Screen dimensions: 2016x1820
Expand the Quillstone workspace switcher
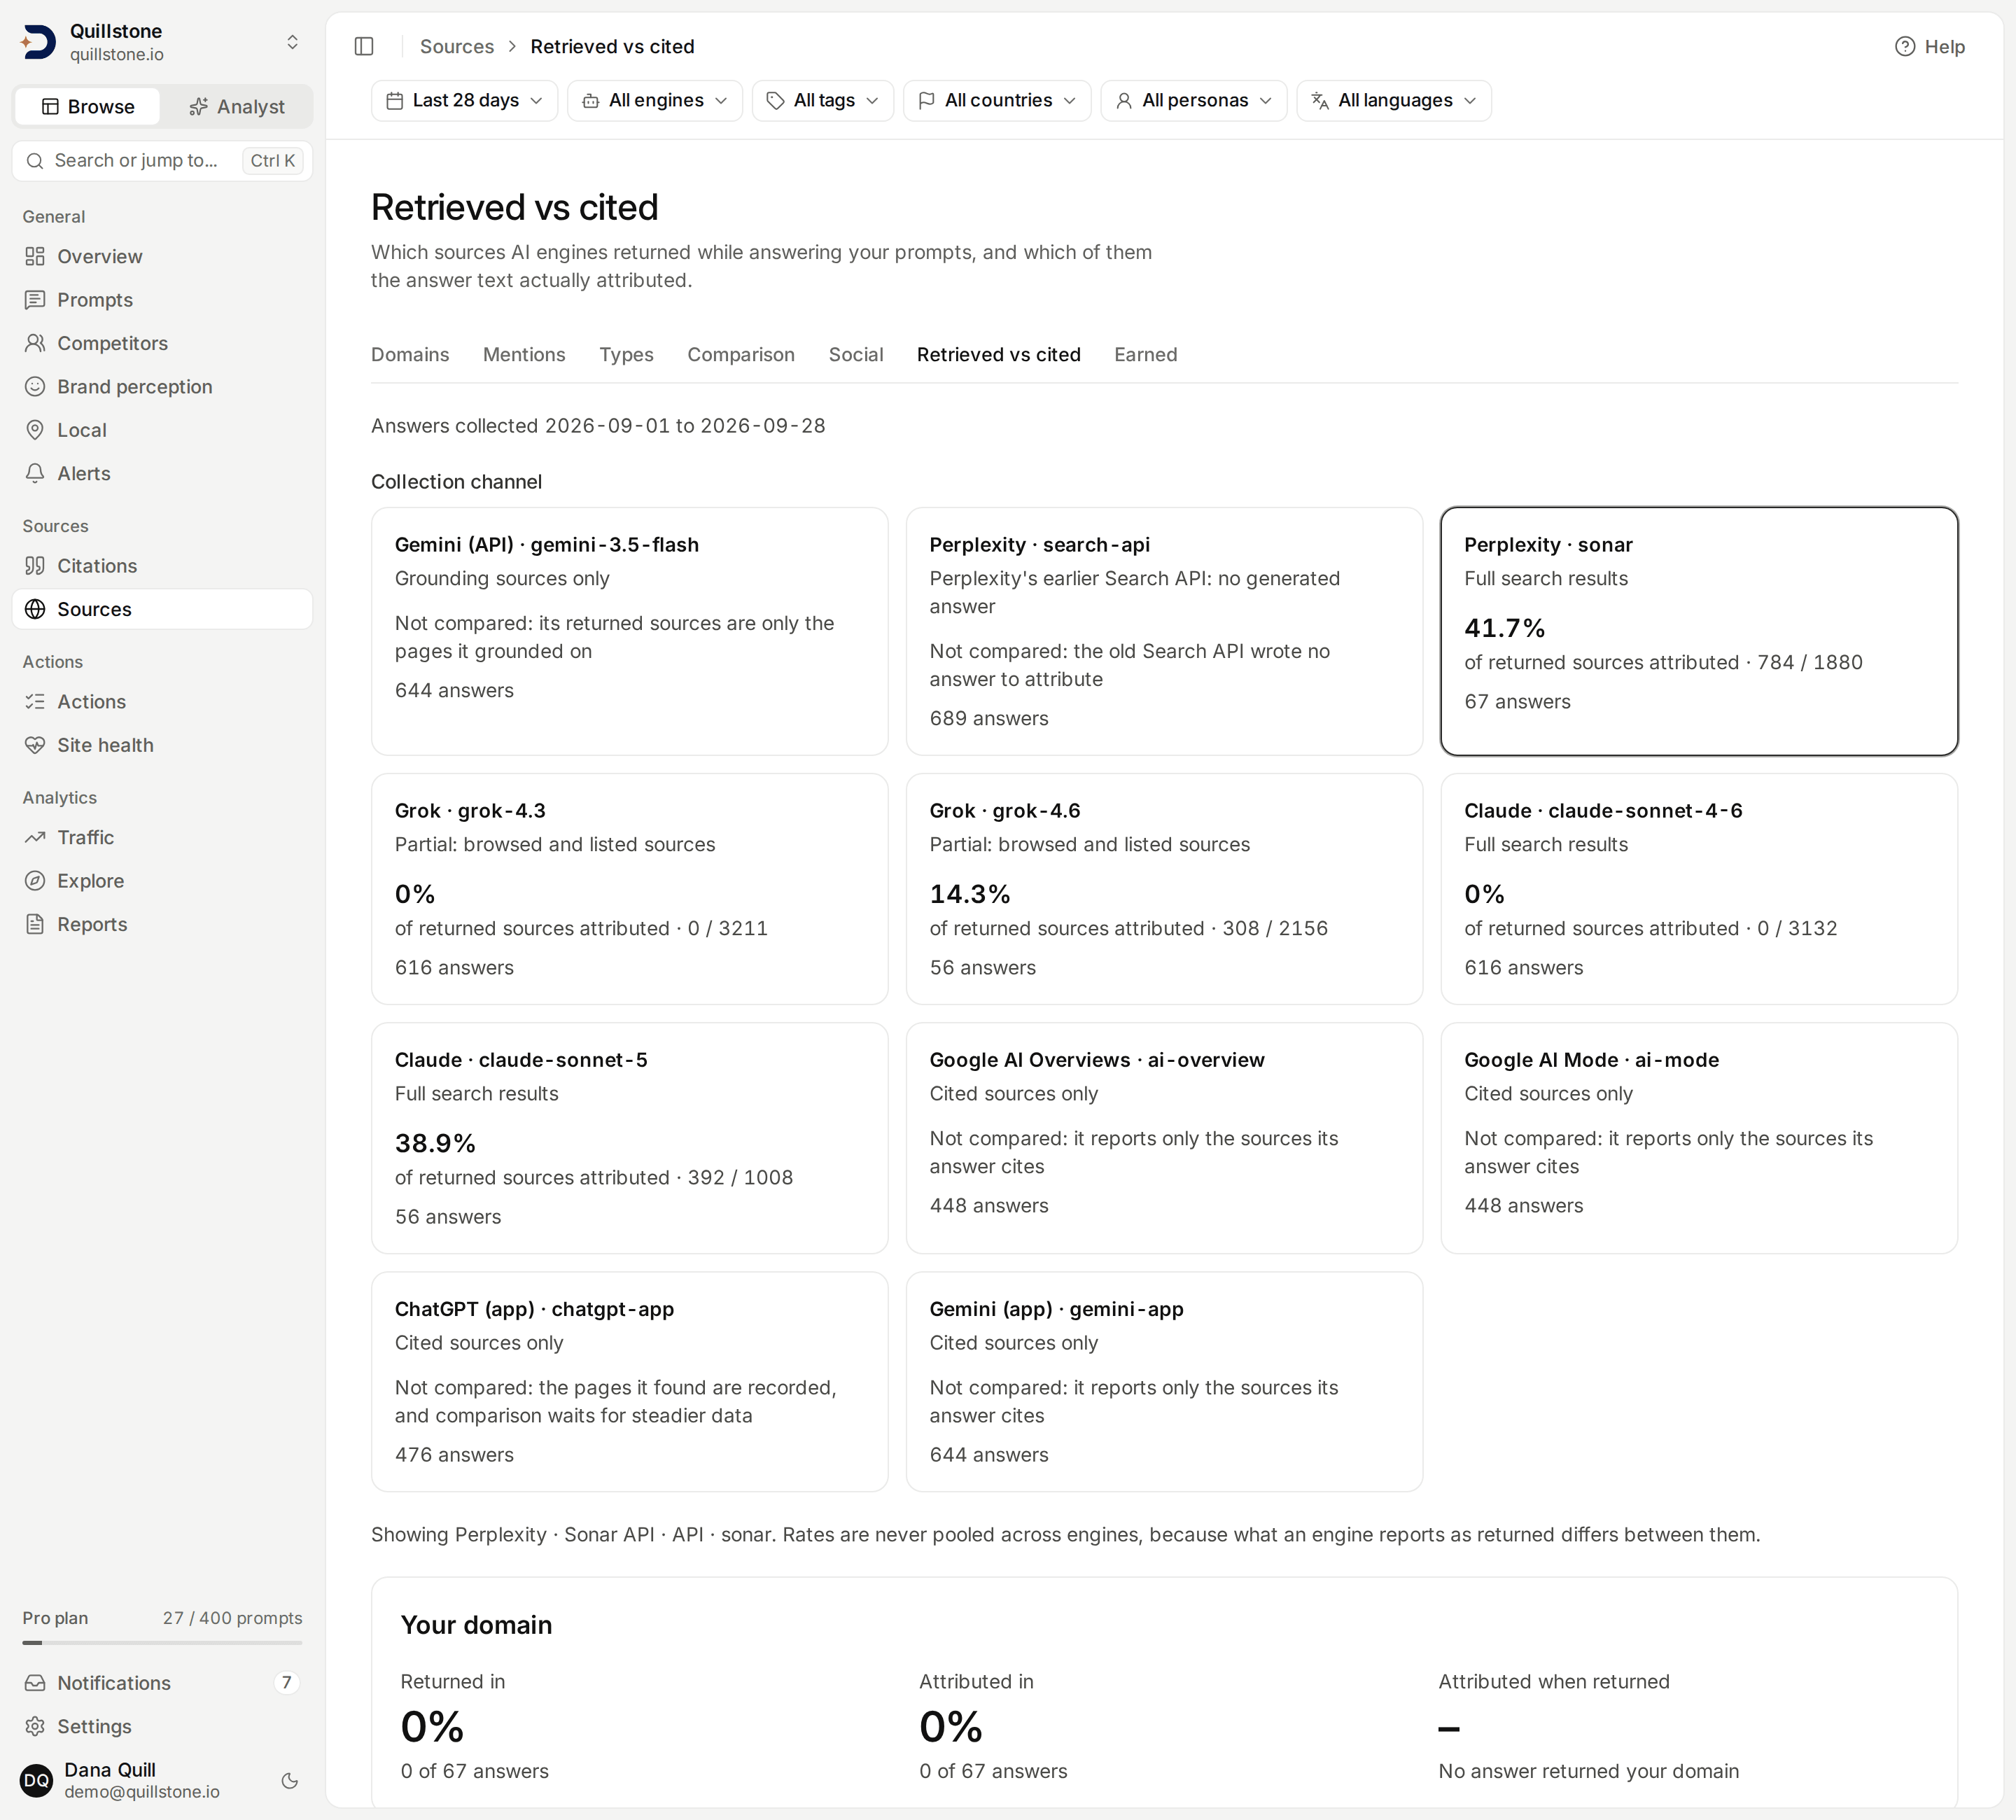click(x=162, y=42)
